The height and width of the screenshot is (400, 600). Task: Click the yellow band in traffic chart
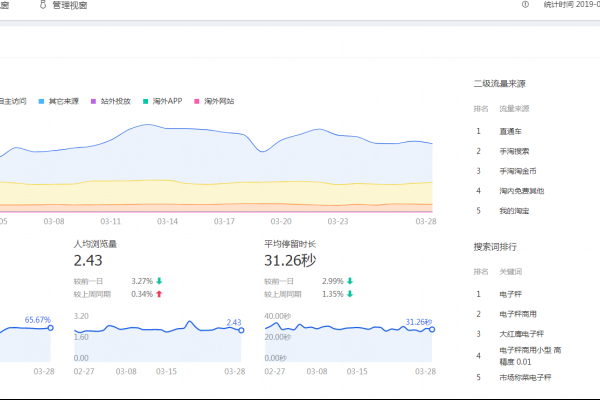[214, 193]
